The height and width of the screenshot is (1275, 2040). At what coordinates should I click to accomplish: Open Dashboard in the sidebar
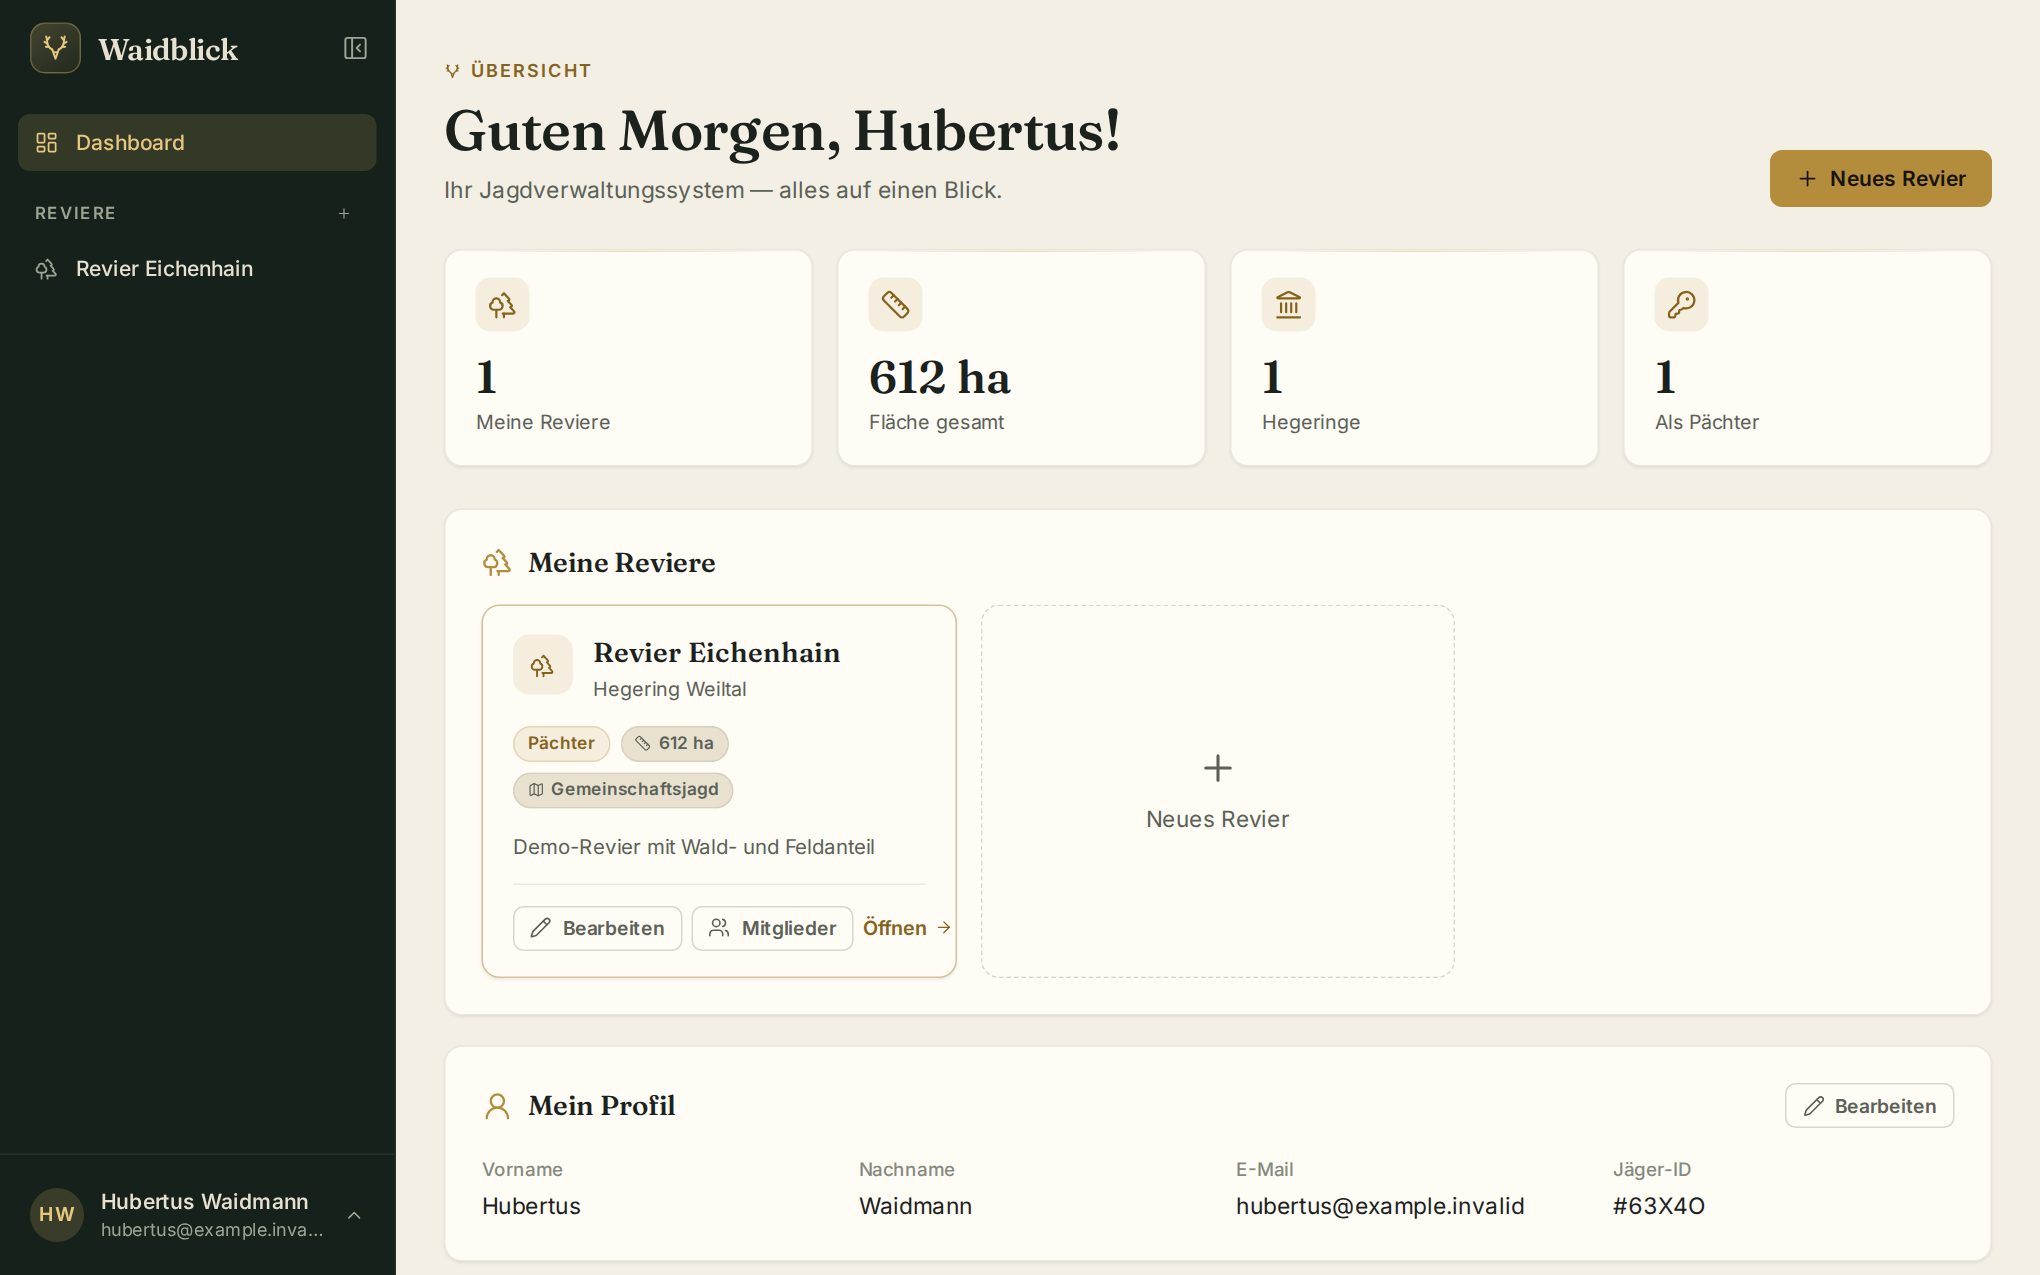[x=197, y=142]
